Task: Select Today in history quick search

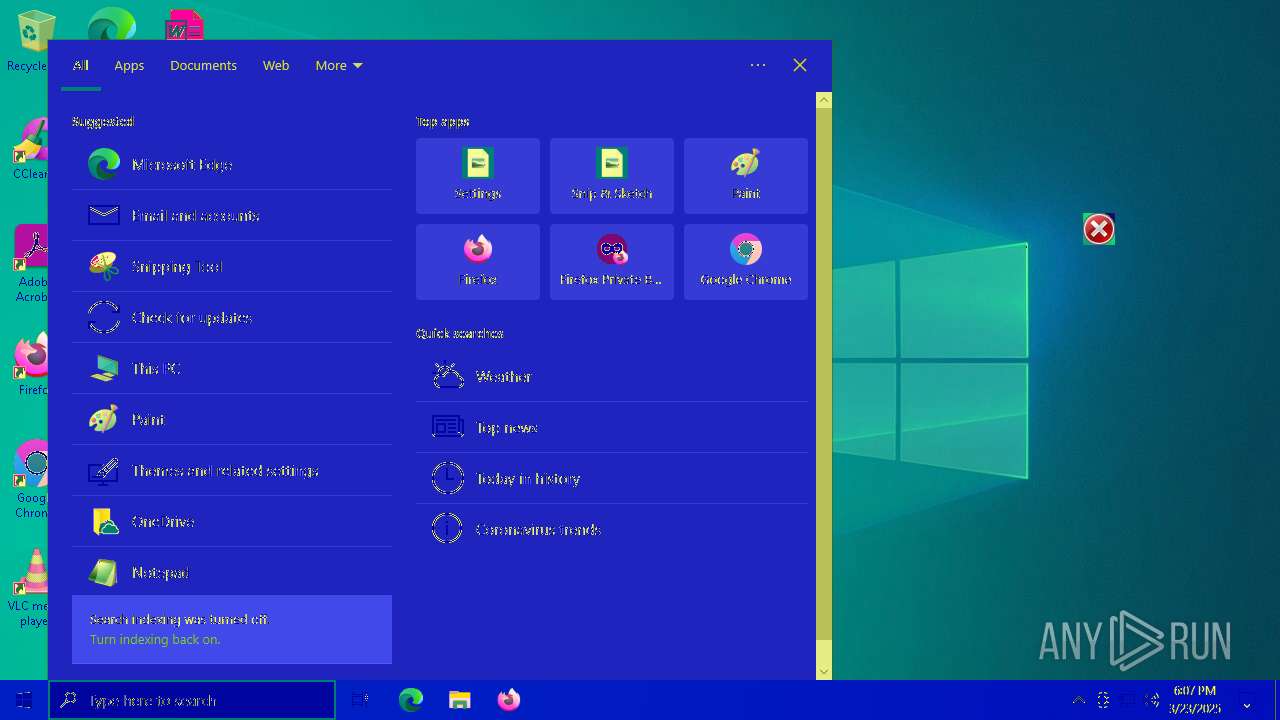Action: click(x=612, y=478)
